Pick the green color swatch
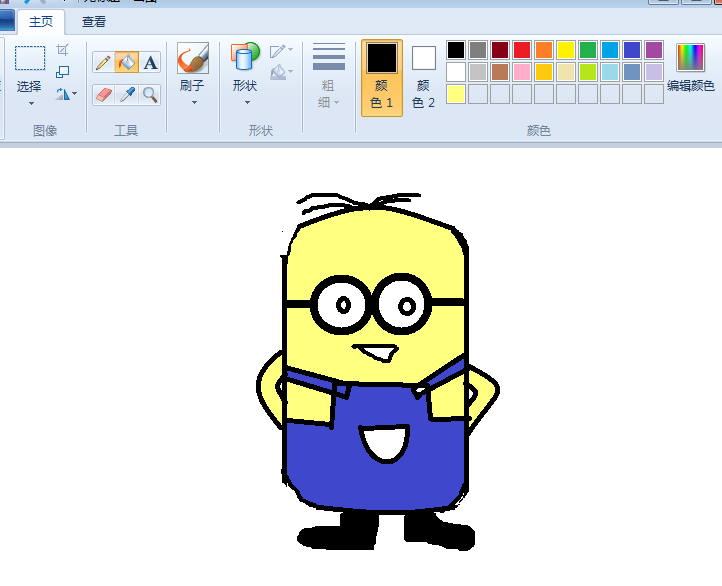Viewport: 722px width, 586px height. [x=588, y=50]
